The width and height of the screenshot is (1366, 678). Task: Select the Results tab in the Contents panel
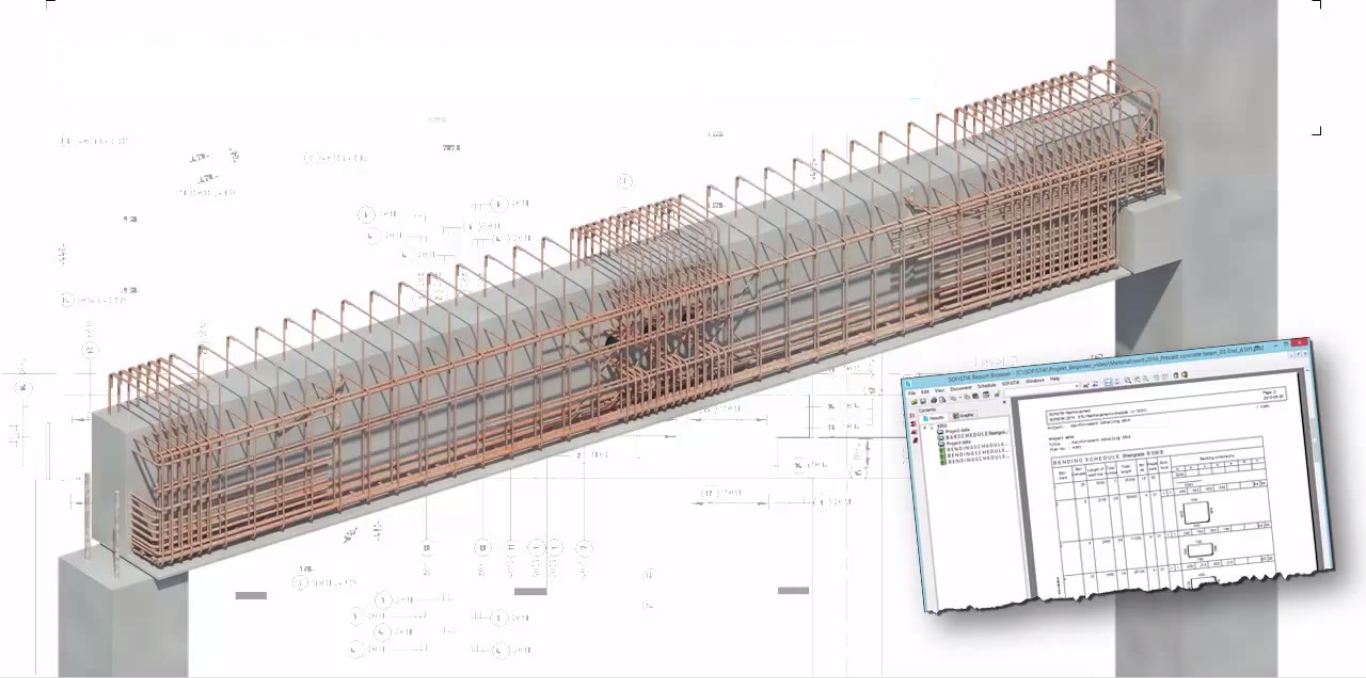936,417
